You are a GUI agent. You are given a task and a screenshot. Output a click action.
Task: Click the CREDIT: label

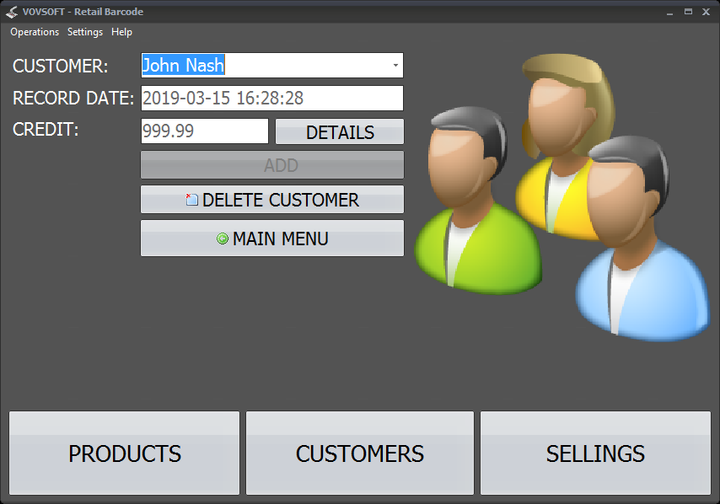pos(45,129)
